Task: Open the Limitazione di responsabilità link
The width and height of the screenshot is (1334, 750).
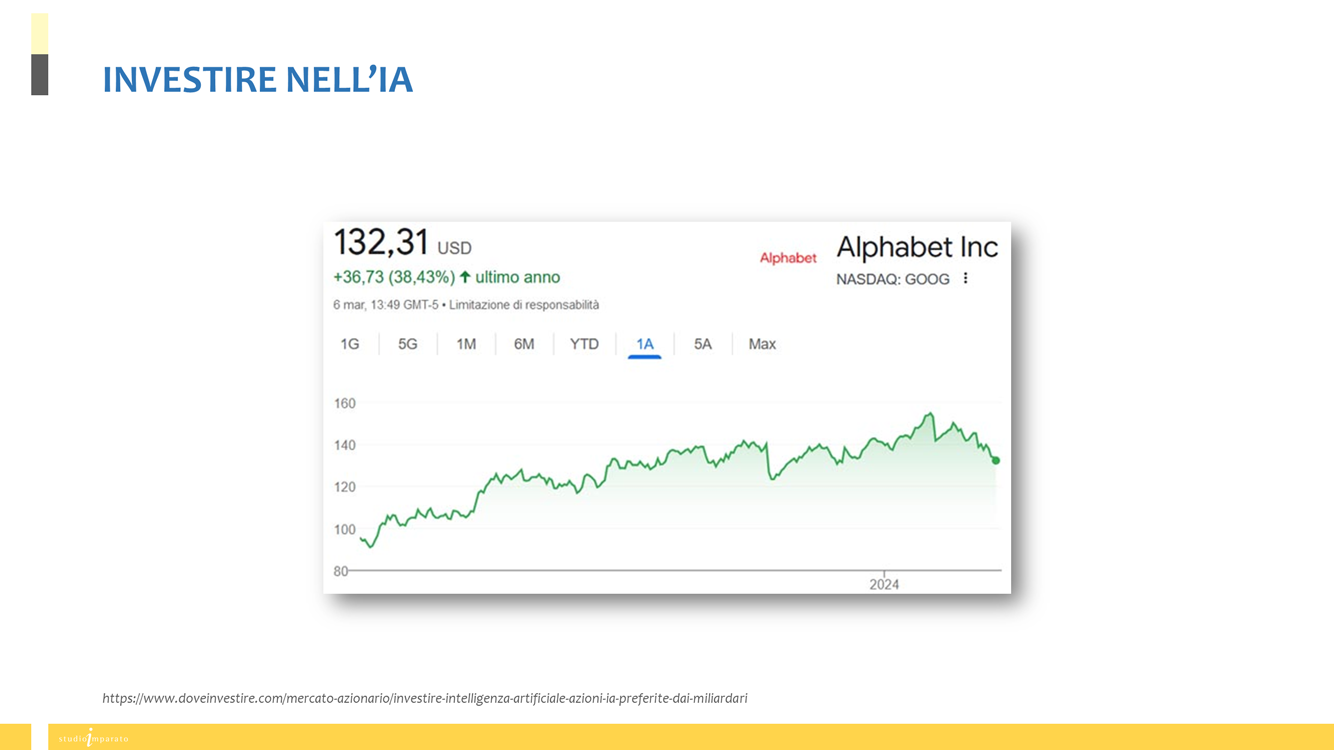Action: click(x=524, y=305)
